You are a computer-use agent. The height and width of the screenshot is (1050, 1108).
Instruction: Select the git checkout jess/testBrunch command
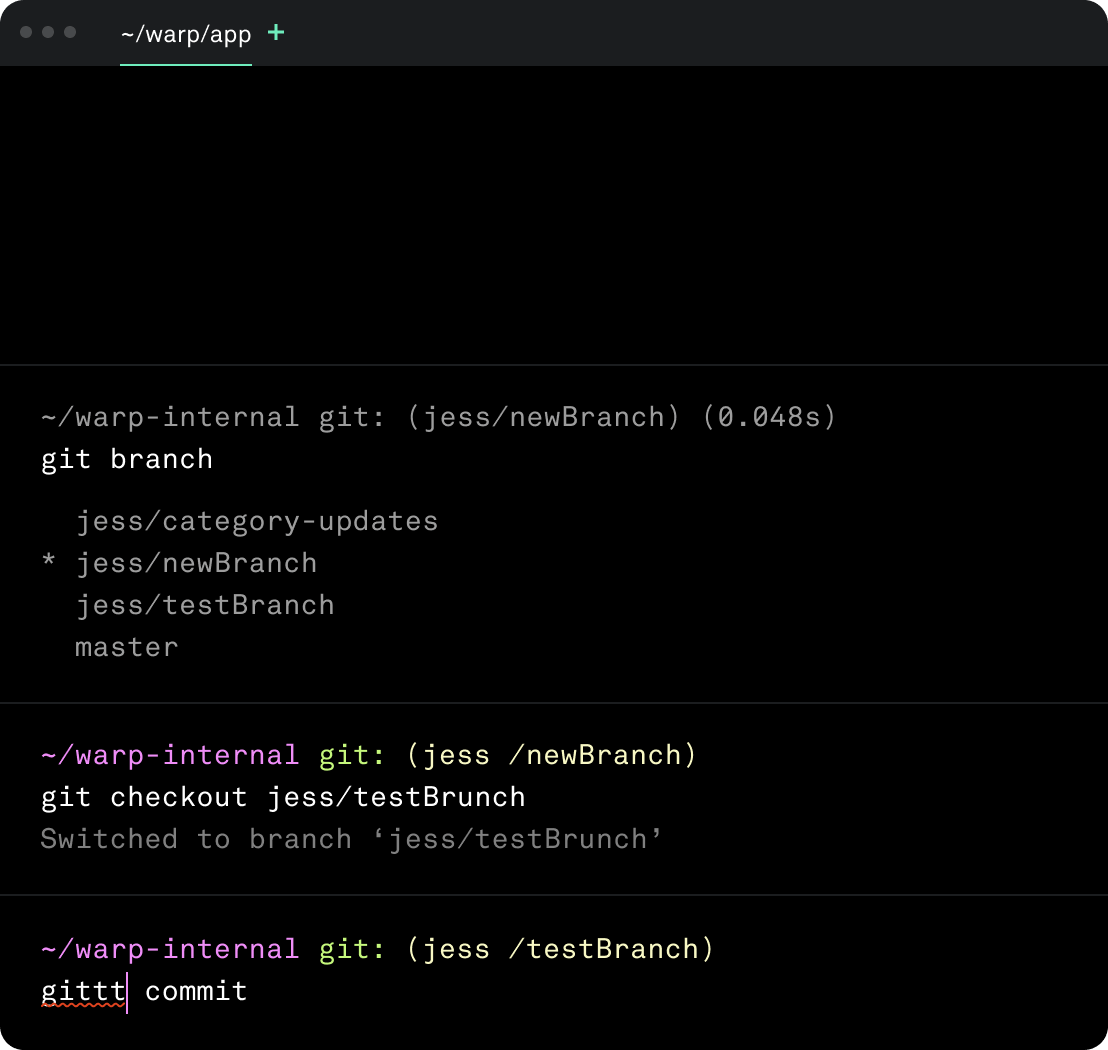pyautogui.click(x=282, y=797)
